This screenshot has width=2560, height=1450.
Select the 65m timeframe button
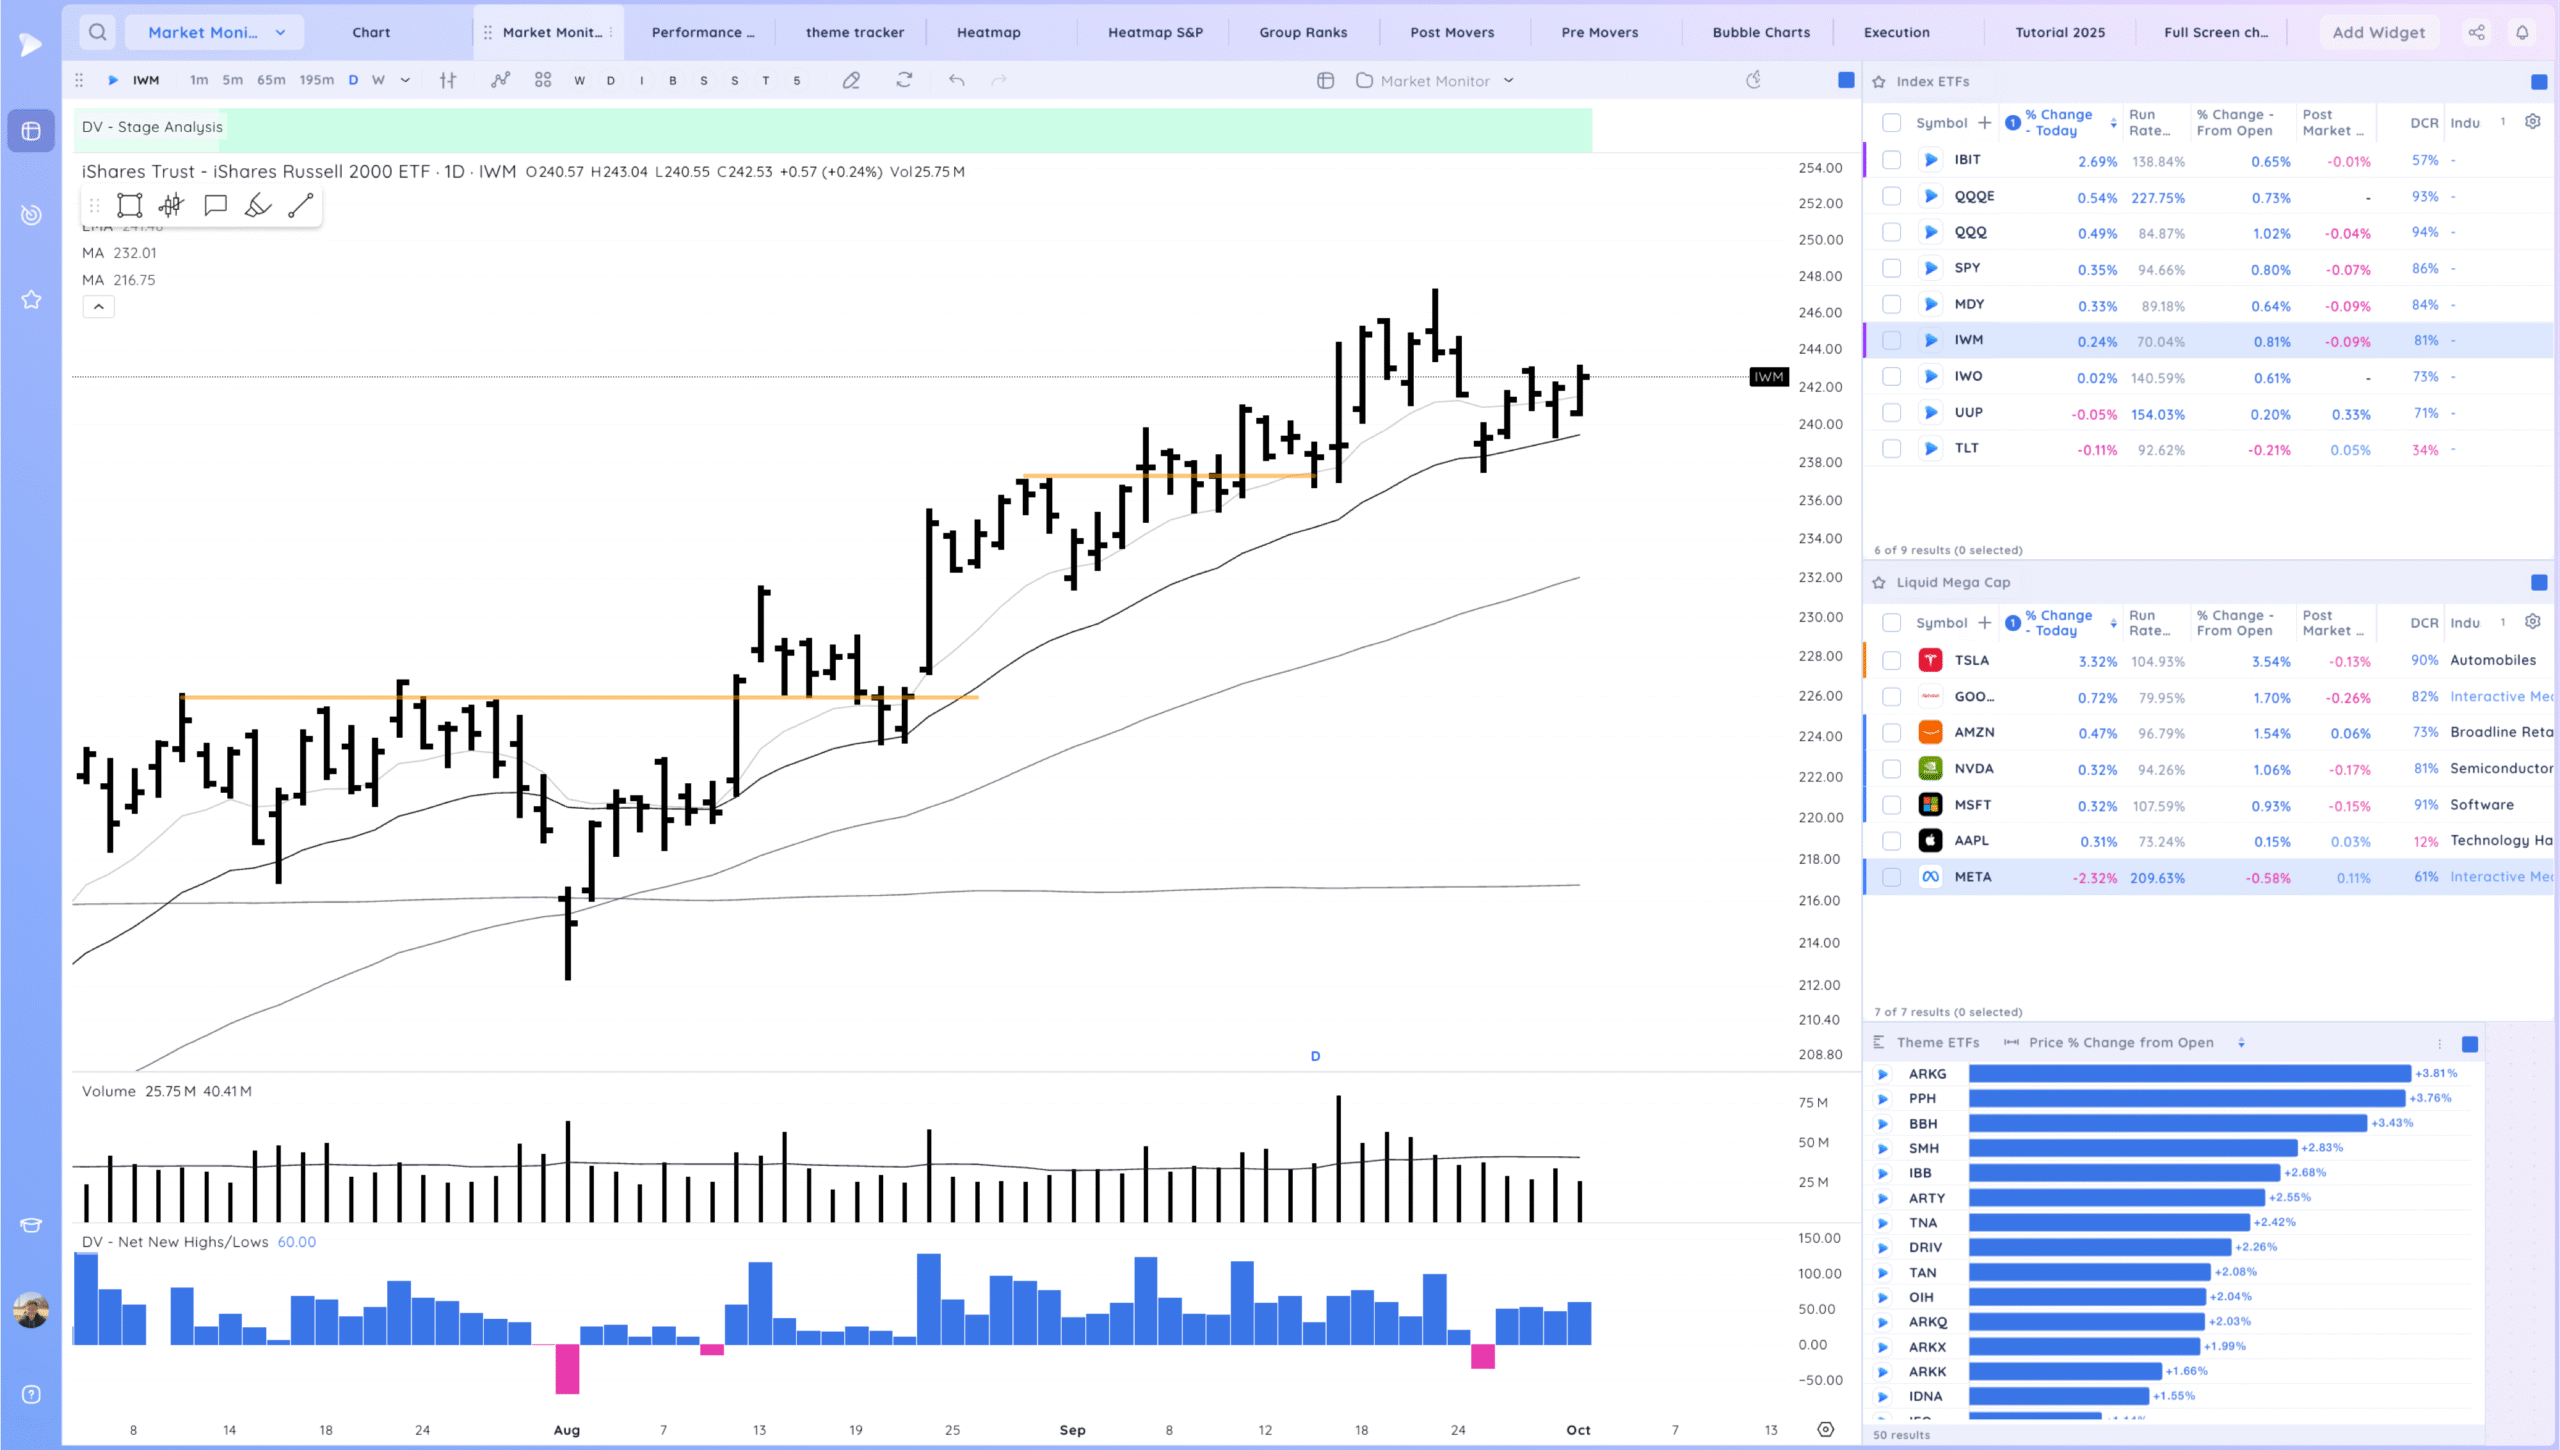pyautogui.click(x=271, y=80)
